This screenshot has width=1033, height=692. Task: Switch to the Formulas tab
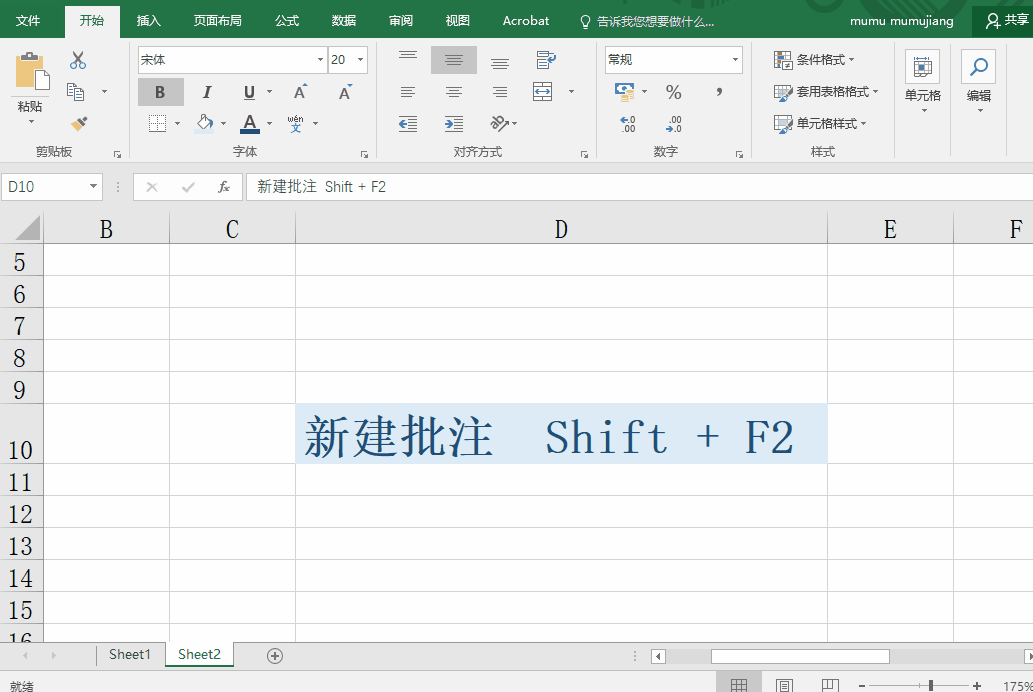287,21
